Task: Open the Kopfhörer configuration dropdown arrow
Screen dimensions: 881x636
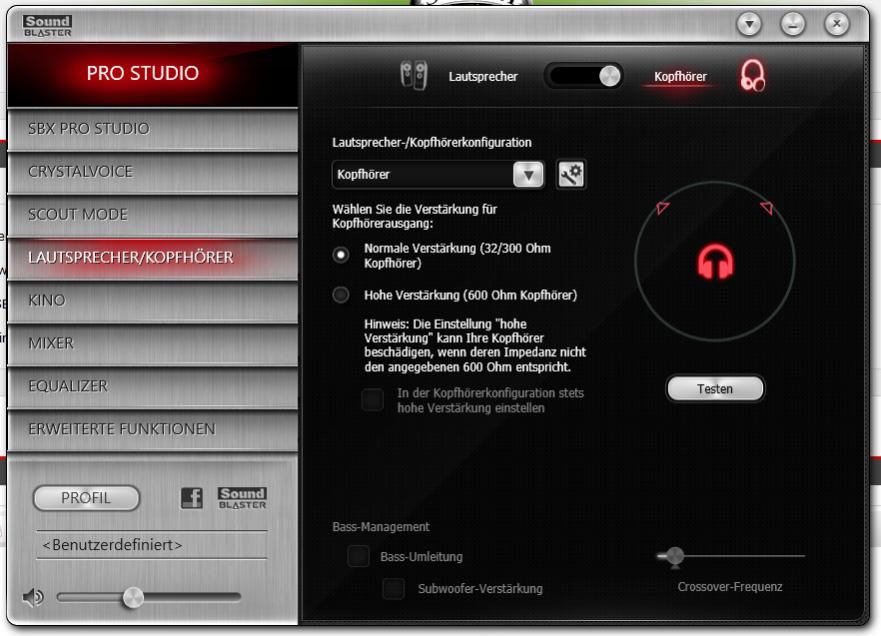Action: pos(528,174)
